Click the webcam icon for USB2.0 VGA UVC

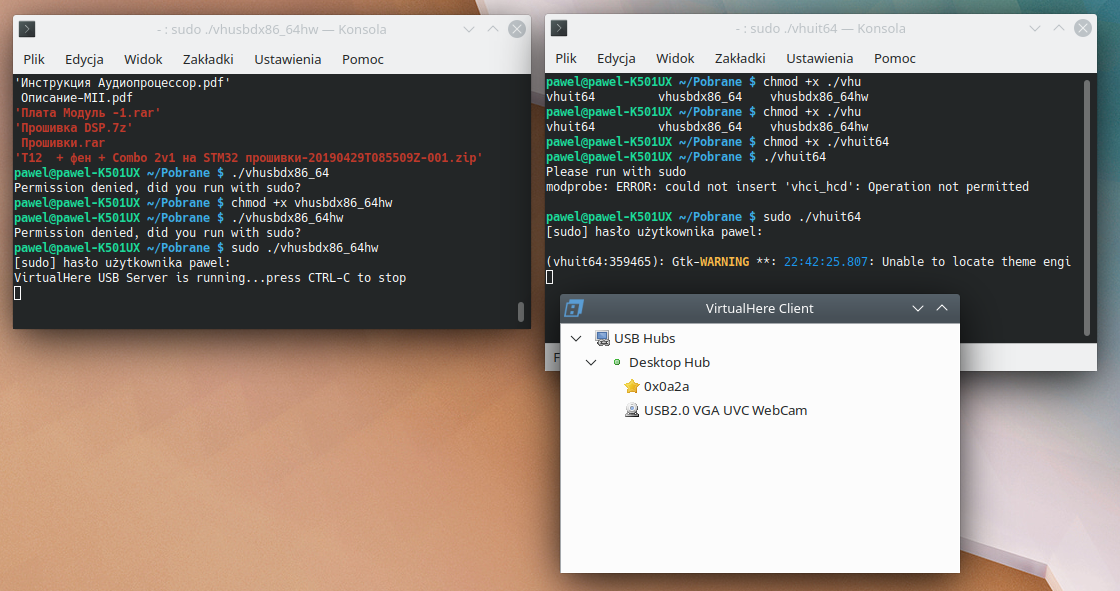(631, 411)
